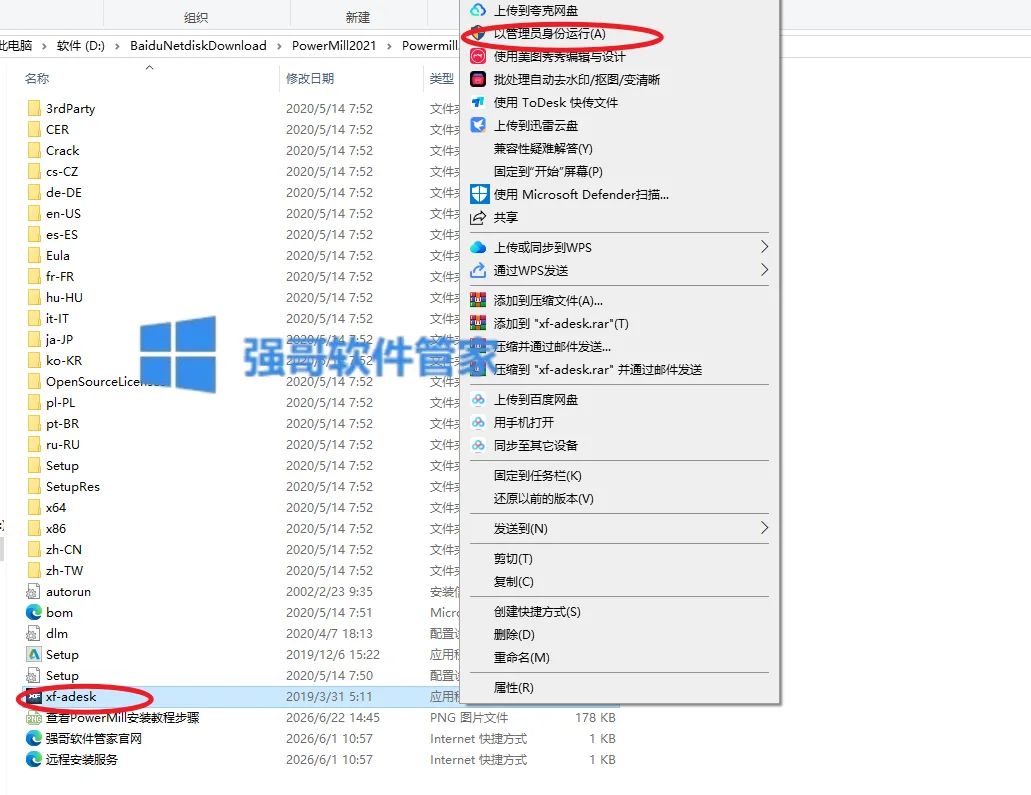Select 剪切(T) from context menu
Image resolution: width=1031 pixels, height=795 pixels.
tap(514, 559)
